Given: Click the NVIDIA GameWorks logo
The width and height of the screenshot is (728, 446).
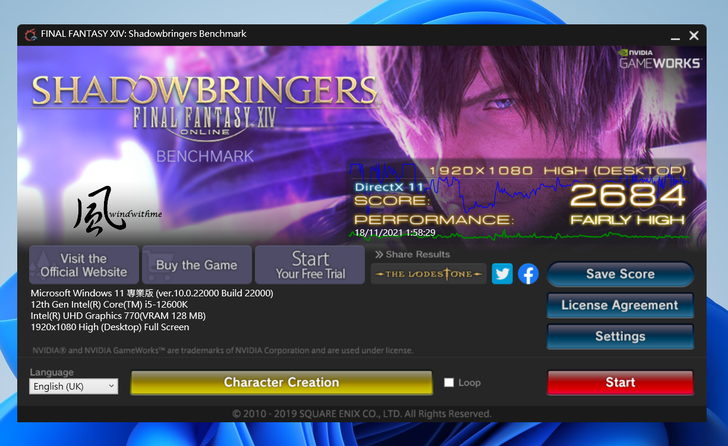Looking at the screenshot, I should (659, 59).
